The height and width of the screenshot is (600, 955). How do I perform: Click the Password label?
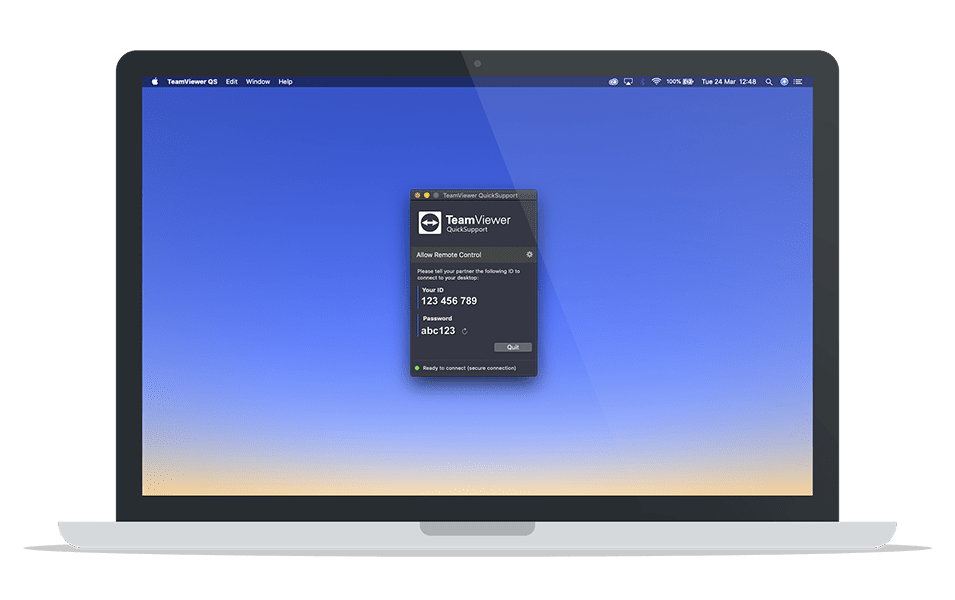437,319
